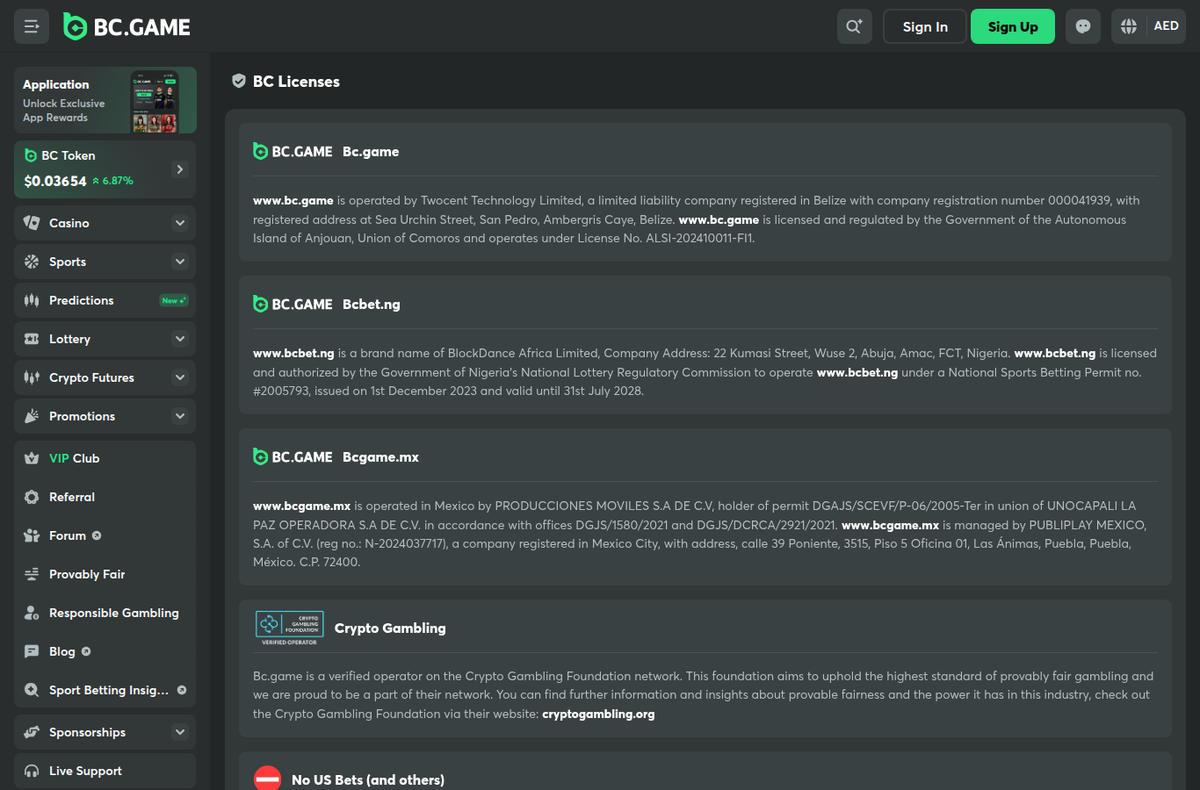
Task: Click the Lottery ticket icon
Action: pyautogui.click(x=31, y=339)
